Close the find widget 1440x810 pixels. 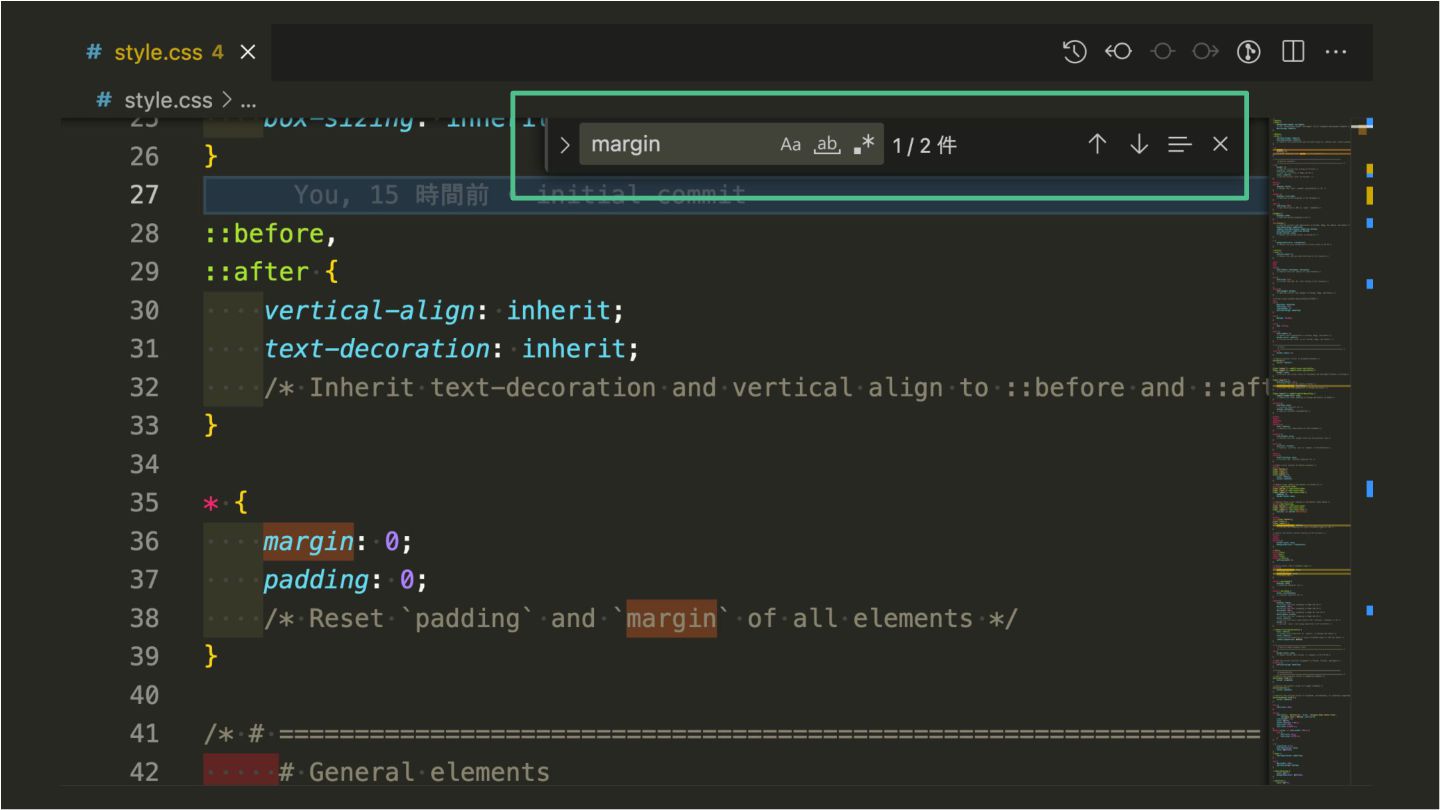coord(1220,145)
